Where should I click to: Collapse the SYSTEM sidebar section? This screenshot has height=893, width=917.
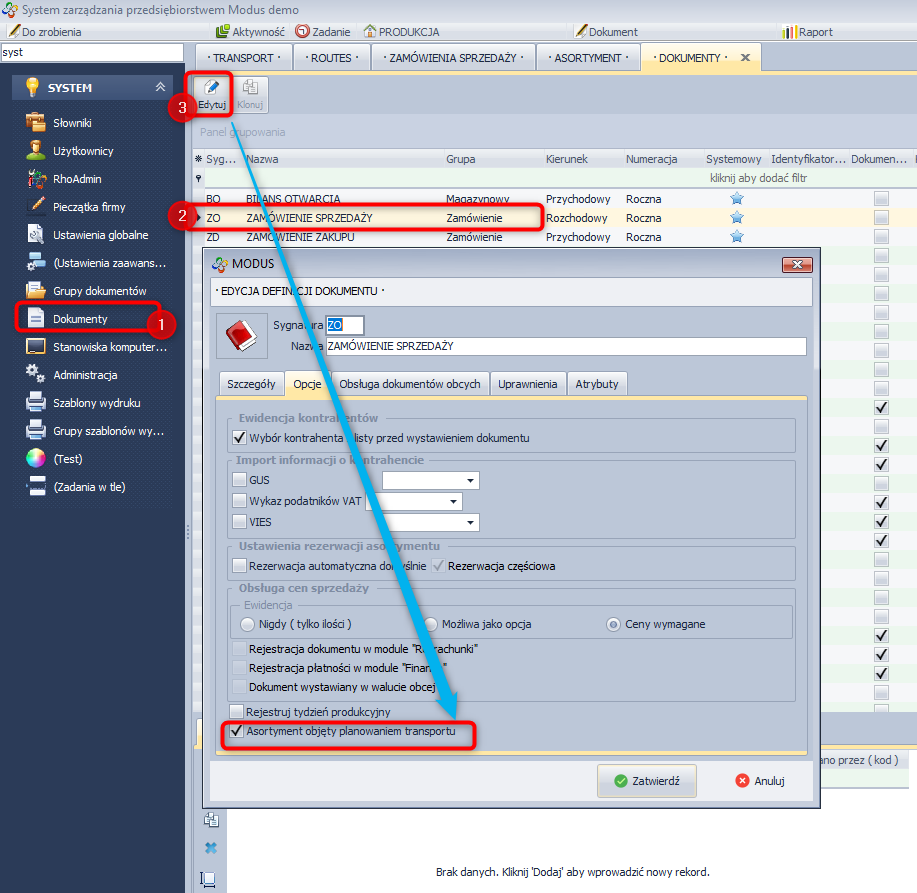(x=160, y=88)
